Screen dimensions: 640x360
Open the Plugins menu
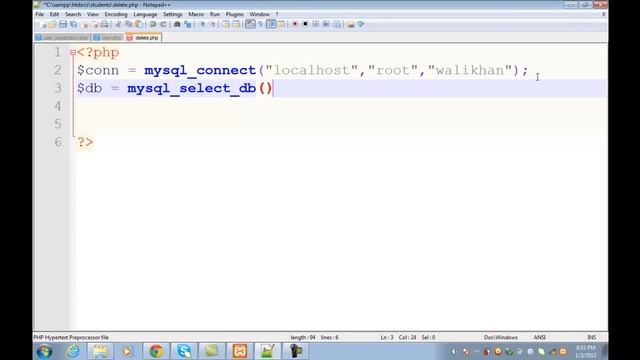tap(235, 14)
